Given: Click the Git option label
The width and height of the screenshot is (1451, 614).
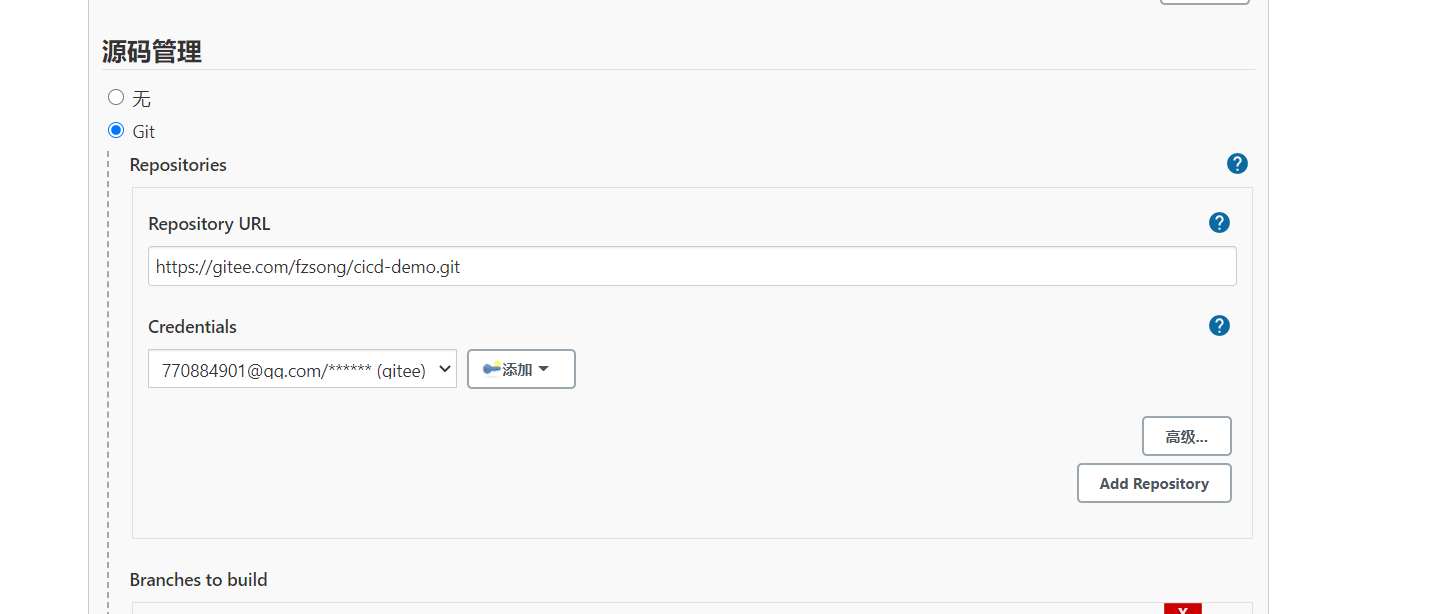Looking at the screenshot, I should (x=143, y=132).
